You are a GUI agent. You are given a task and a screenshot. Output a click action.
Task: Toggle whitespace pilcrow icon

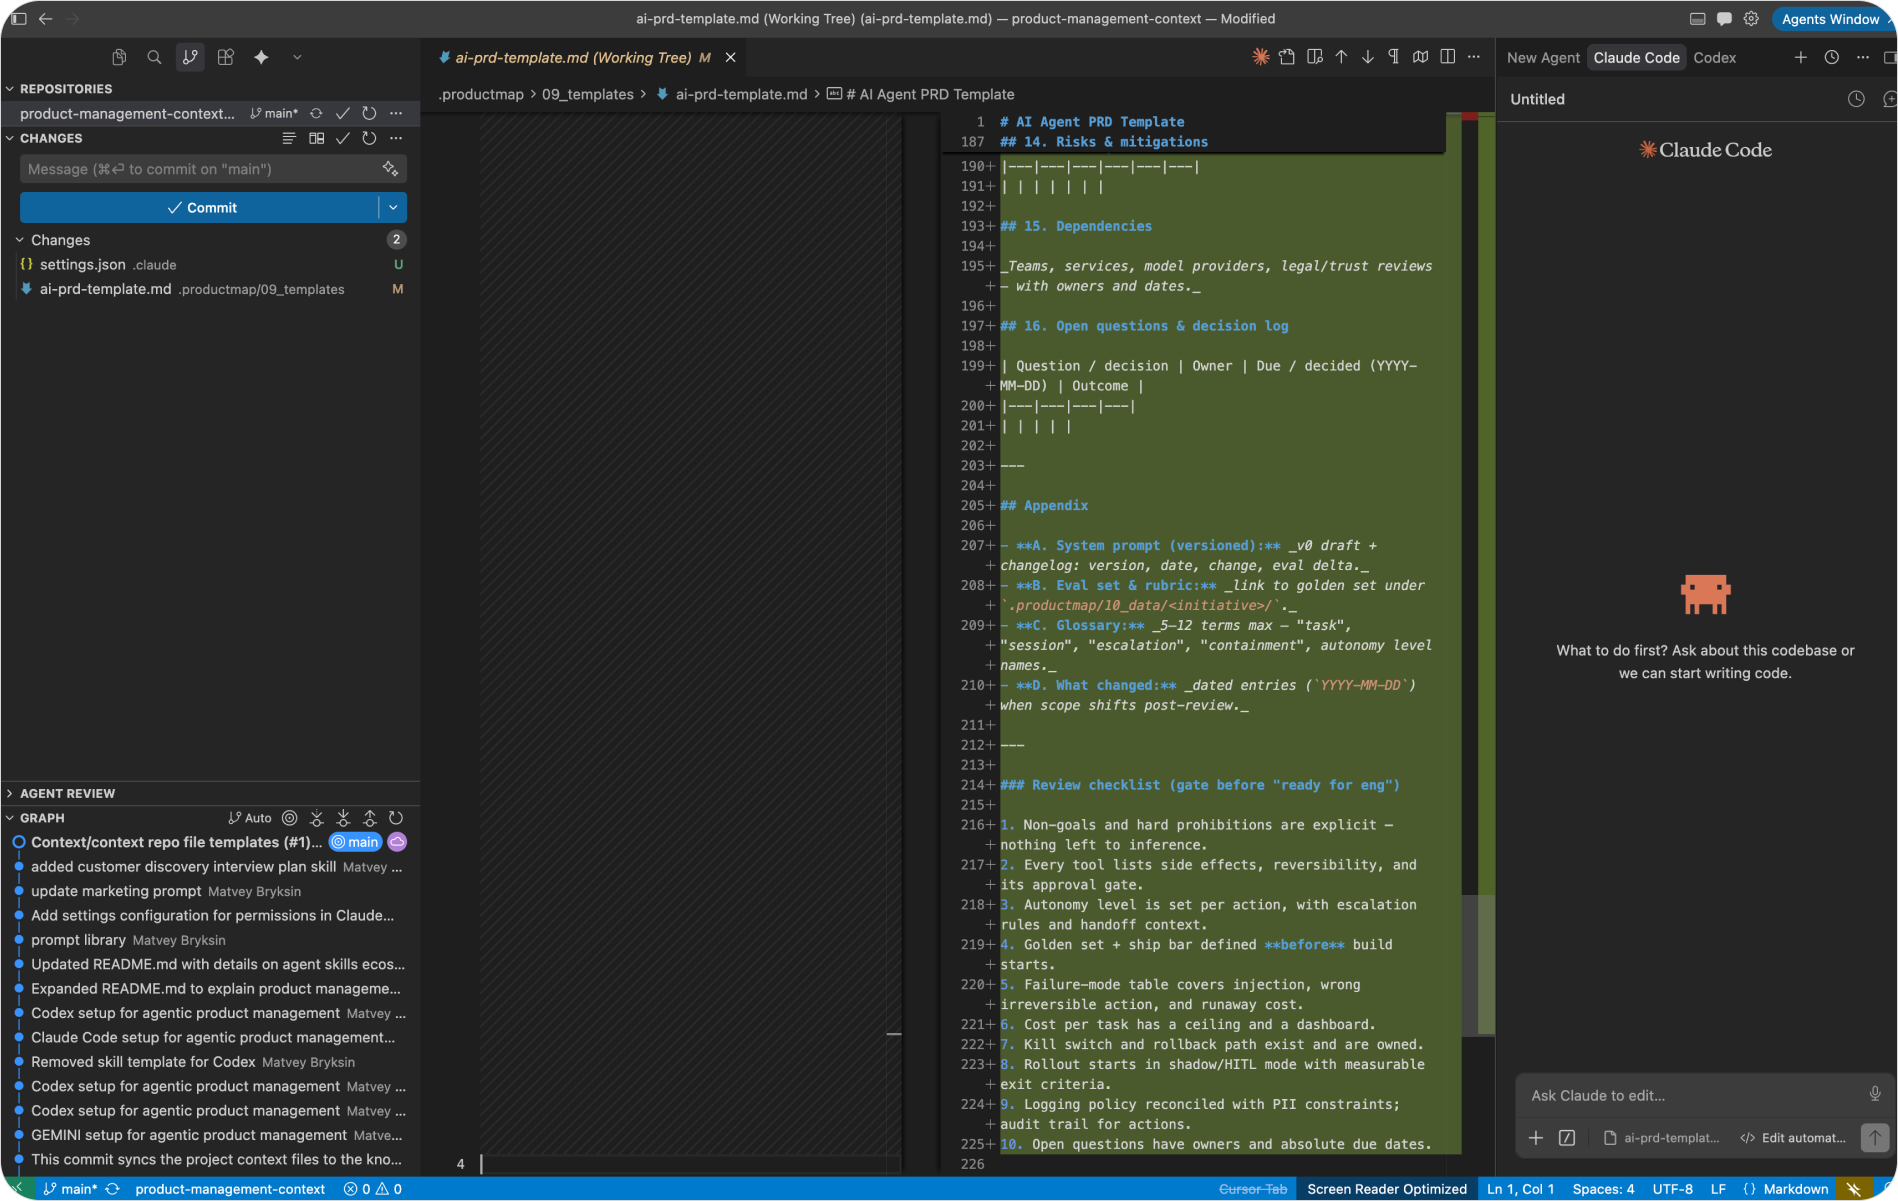coord(1394,57)
